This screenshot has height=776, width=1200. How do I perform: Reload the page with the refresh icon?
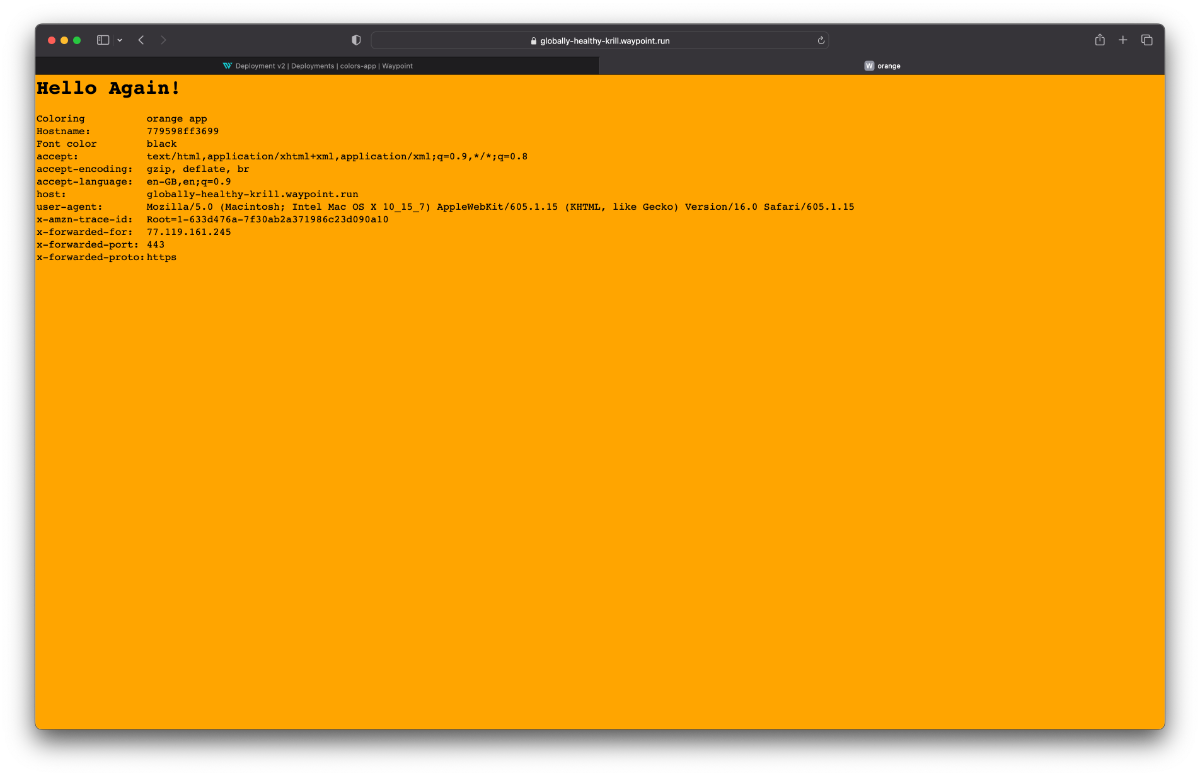[821, 41]
